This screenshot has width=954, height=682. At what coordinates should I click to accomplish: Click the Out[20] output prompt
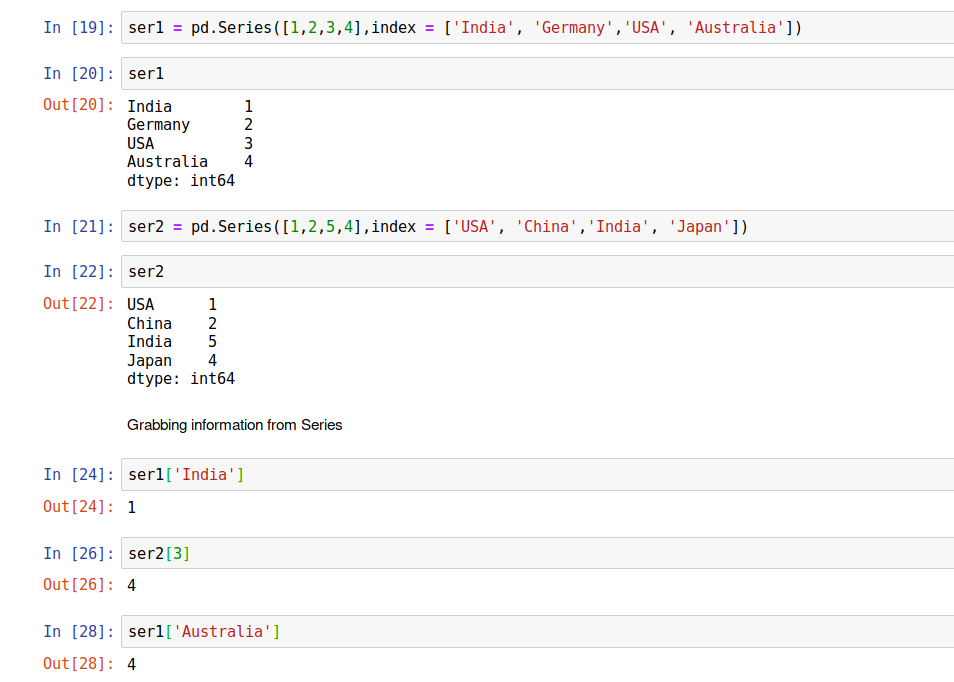[79, 104]
